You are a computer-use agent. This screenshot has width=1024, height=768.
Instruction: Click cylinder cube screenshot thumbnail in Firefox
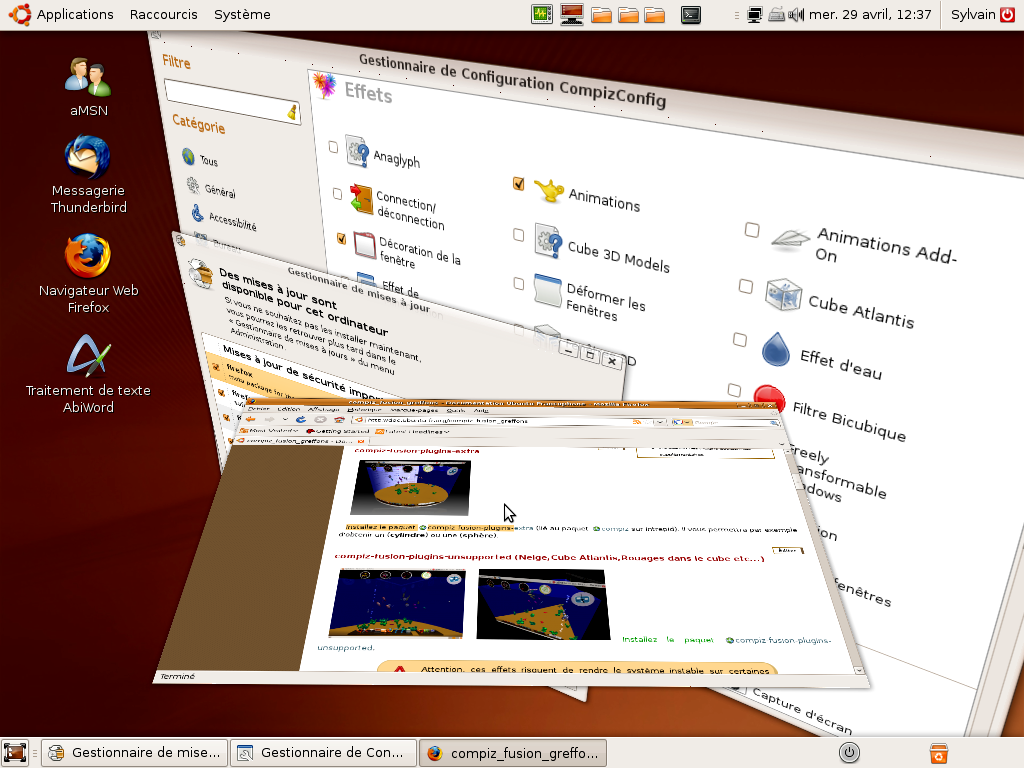tap(411, 487)
